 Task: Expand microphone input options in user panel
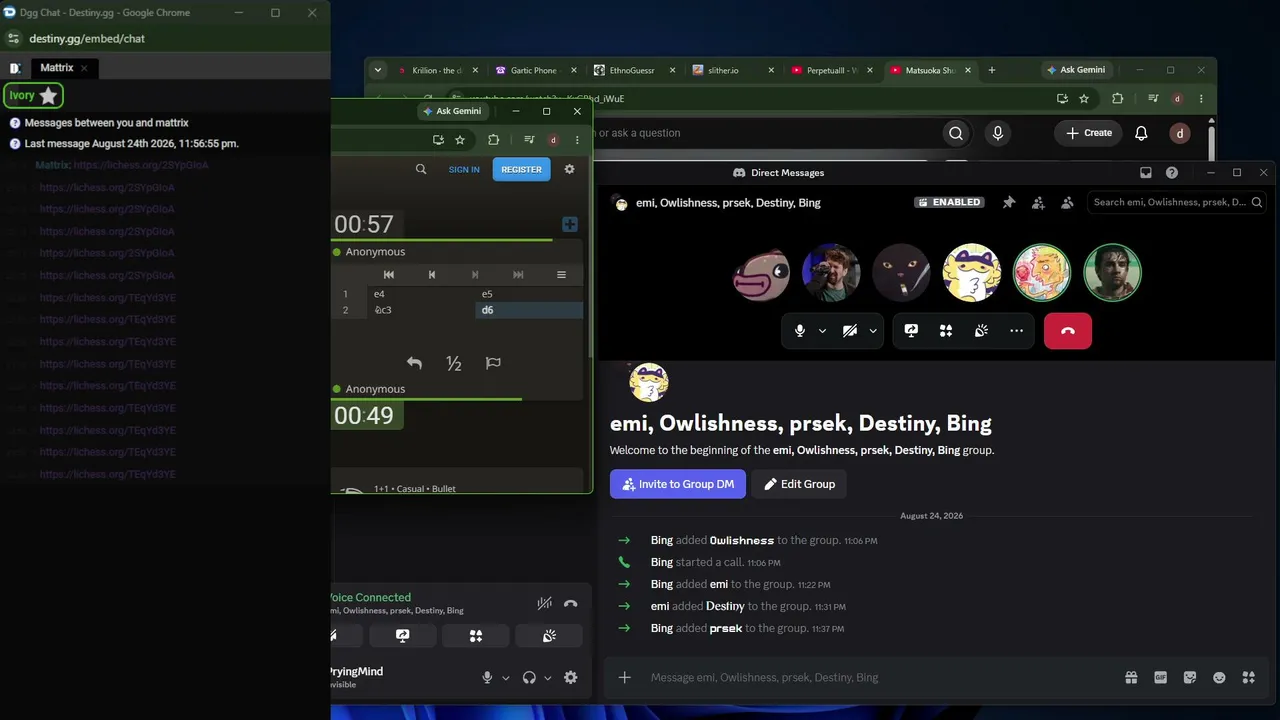(x=505, y=678)
